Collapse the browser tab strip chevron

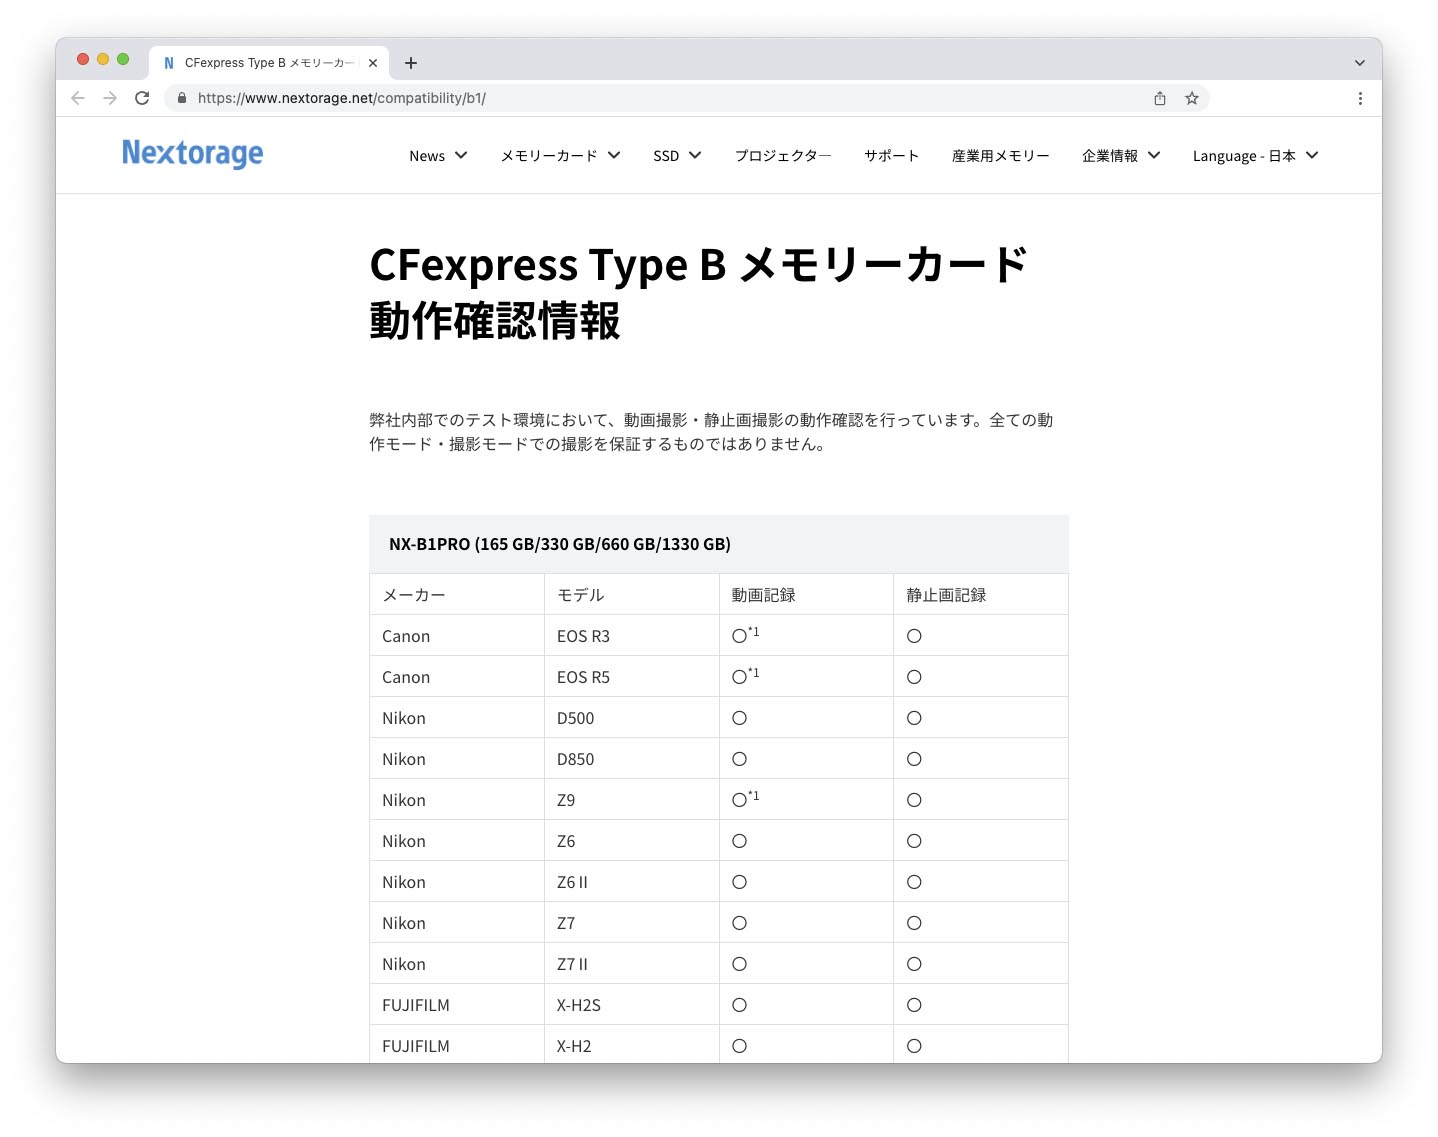click(1359, 62)
